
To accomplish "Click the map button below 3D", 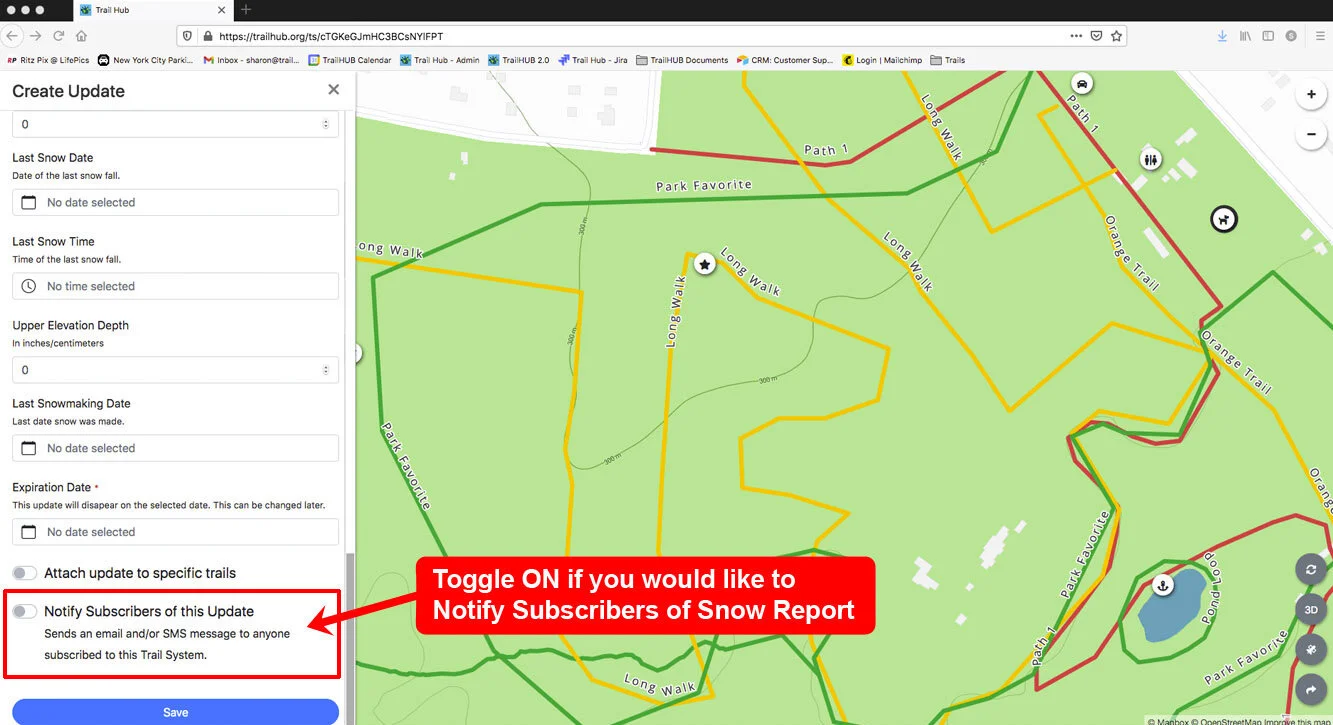I will coord(1311,650).
